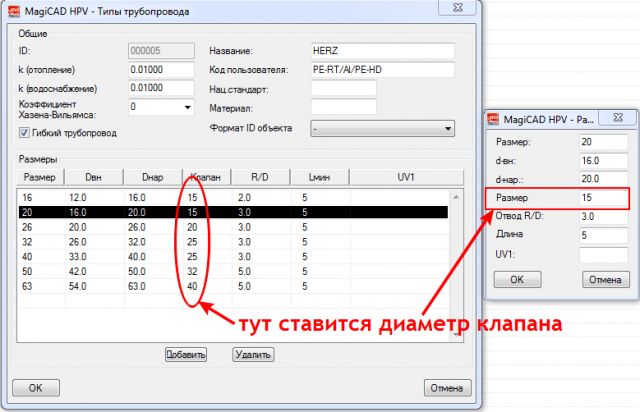Click the R/D column header
The width and height of the screenshot is (640, 412).
click(260, 177)
